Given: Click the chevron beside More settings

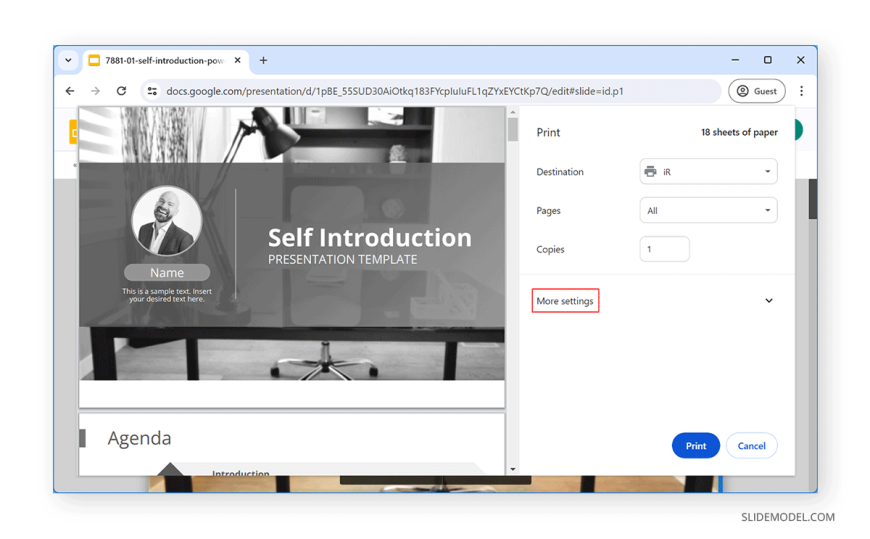Looking at the screenshot, I should (768, 301).
